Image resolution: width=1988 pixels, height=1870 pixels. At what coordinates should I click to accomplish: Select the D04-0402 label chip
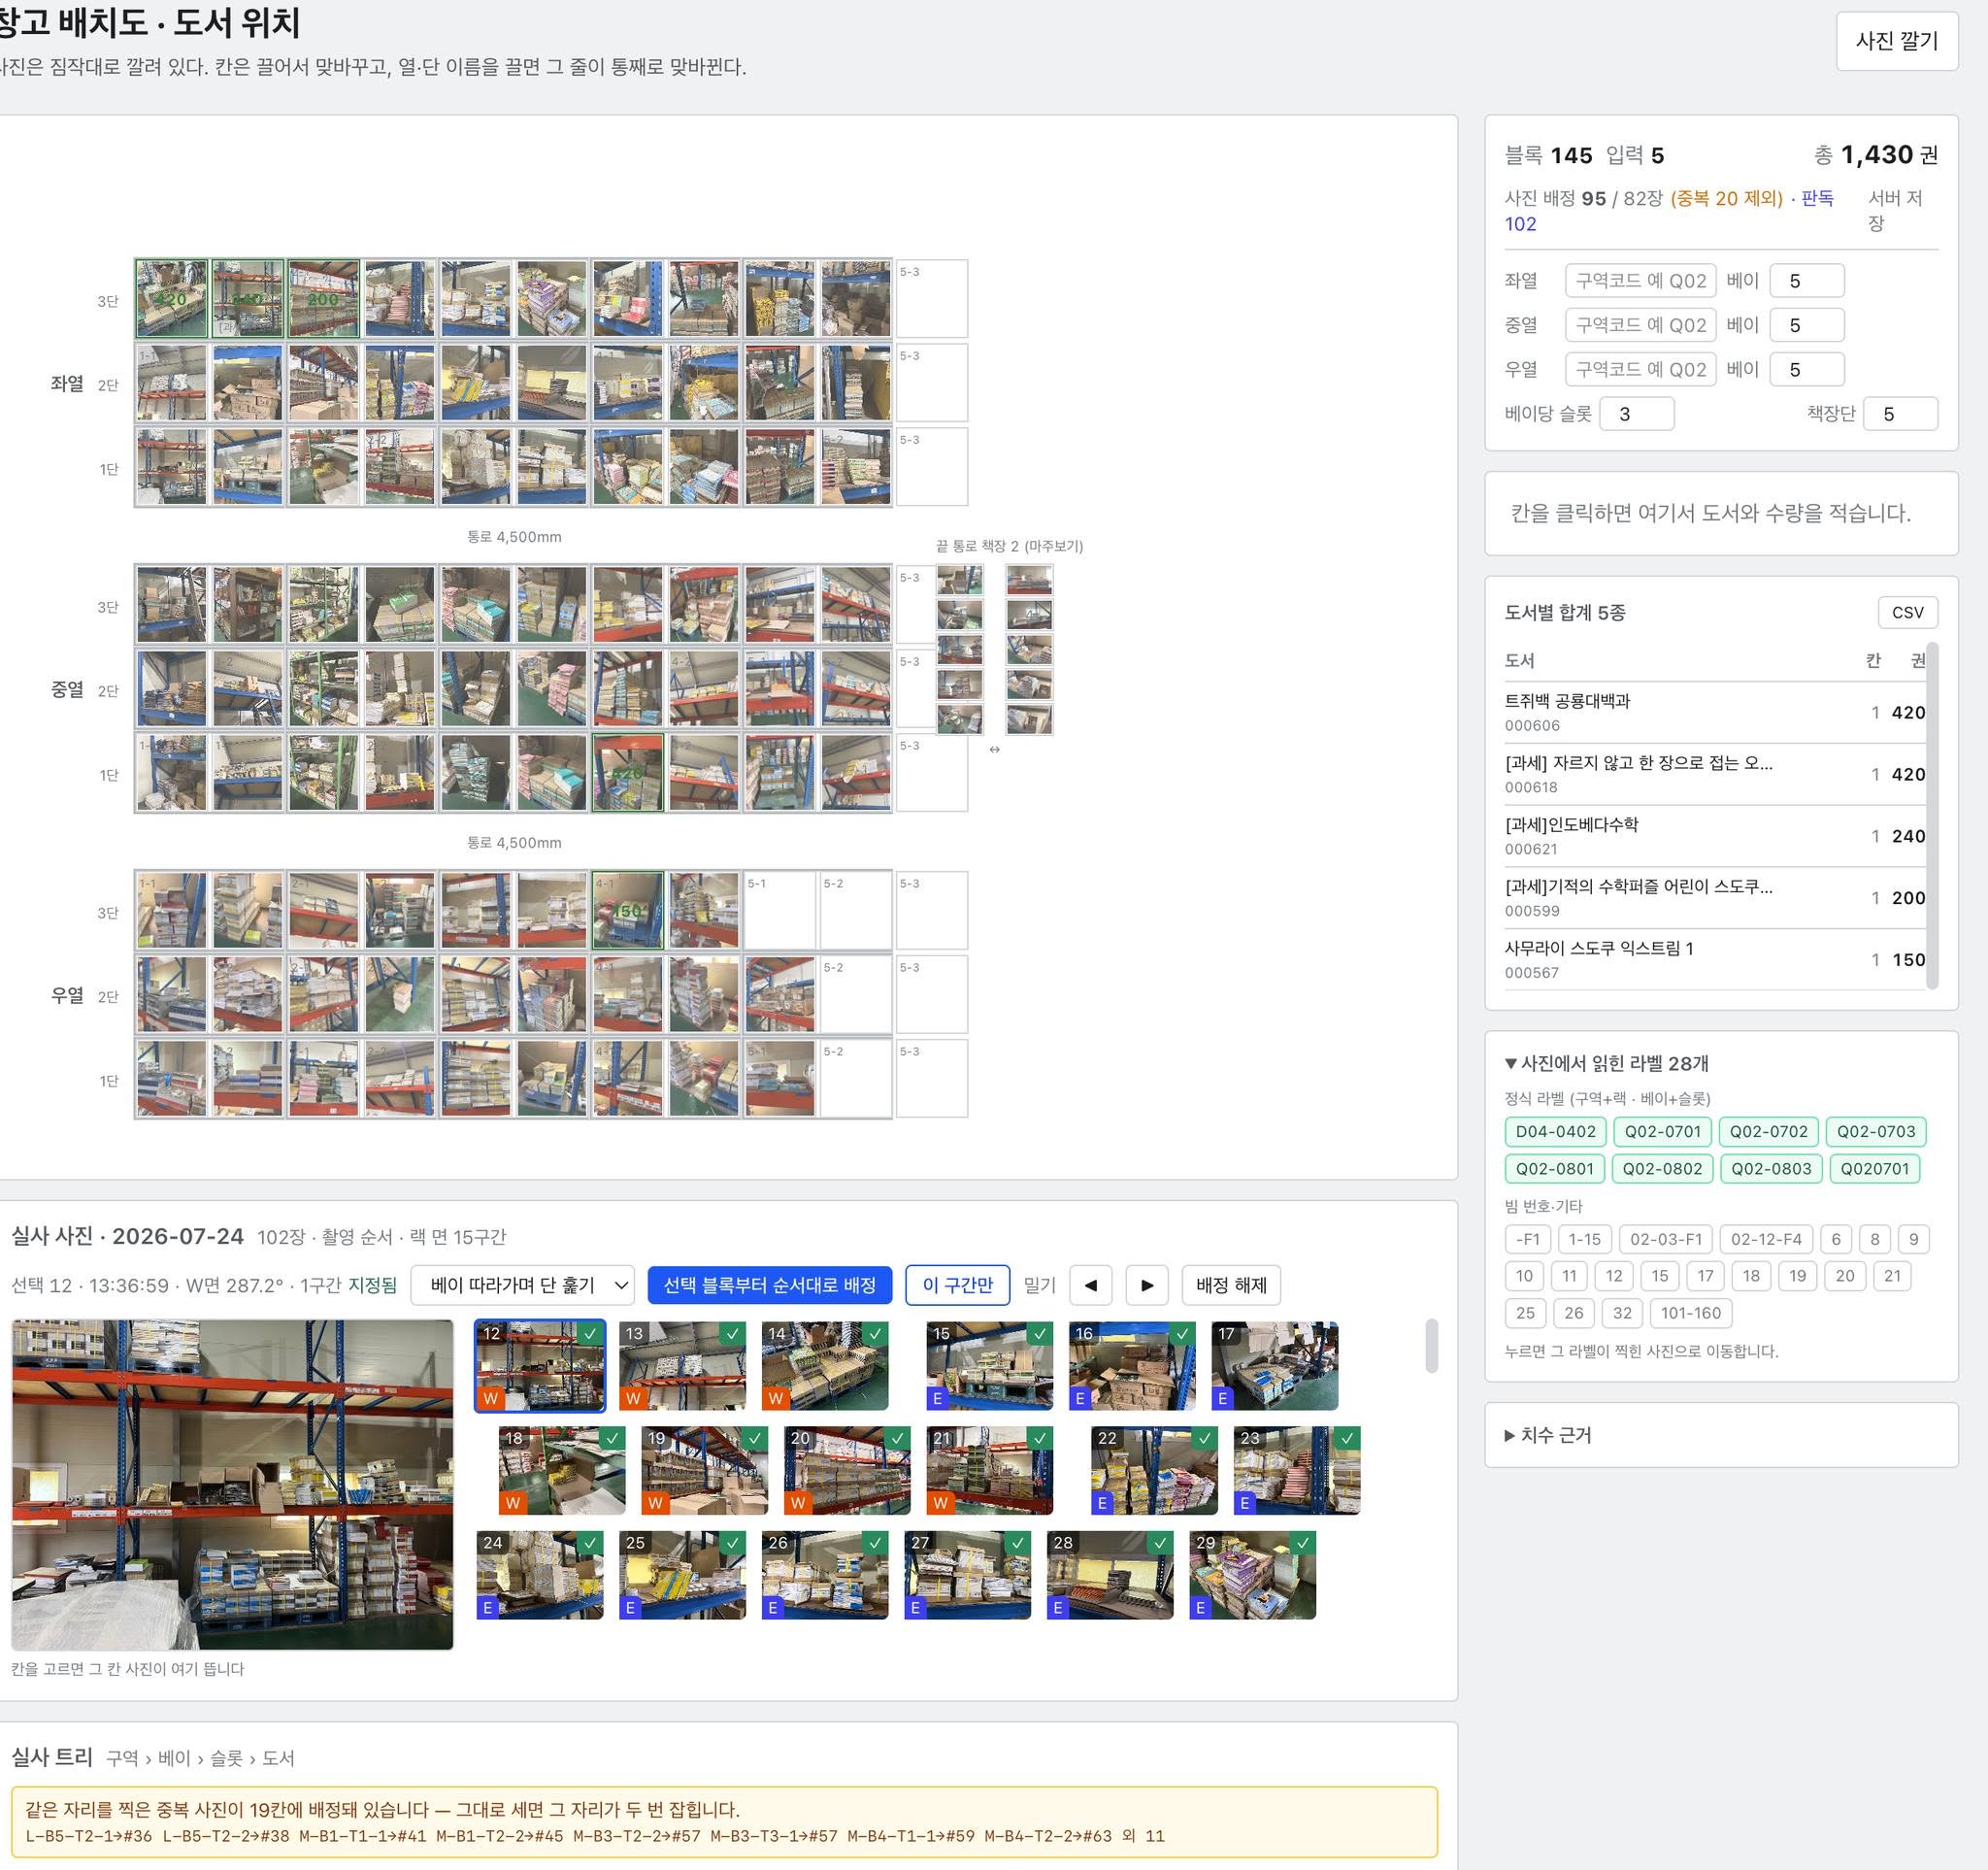point(1555,1132)
